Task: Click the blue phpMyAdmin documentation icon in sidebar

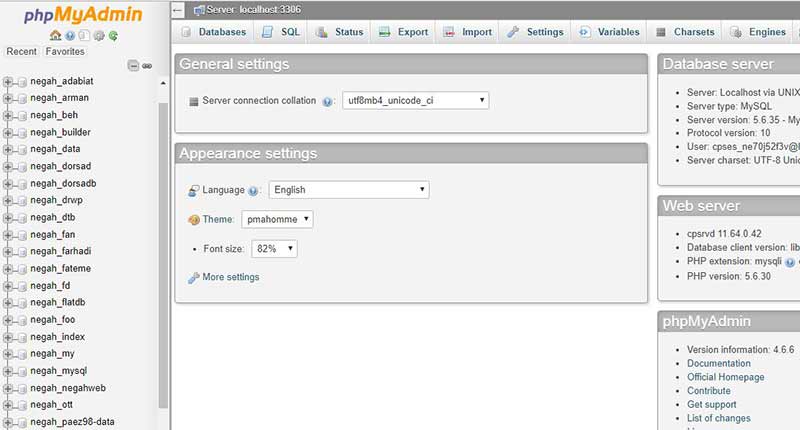Action: click(x=70, y=35)
